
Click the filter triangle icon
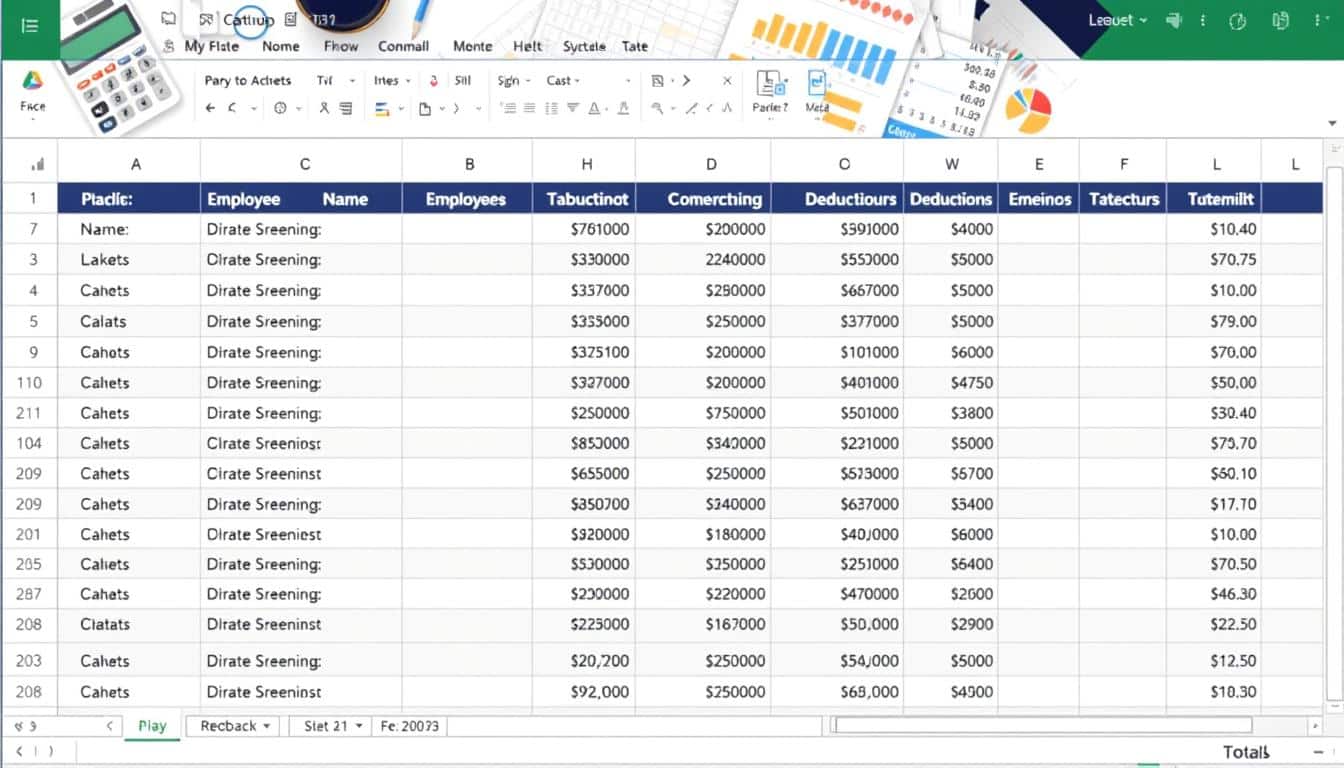point(574,109)
